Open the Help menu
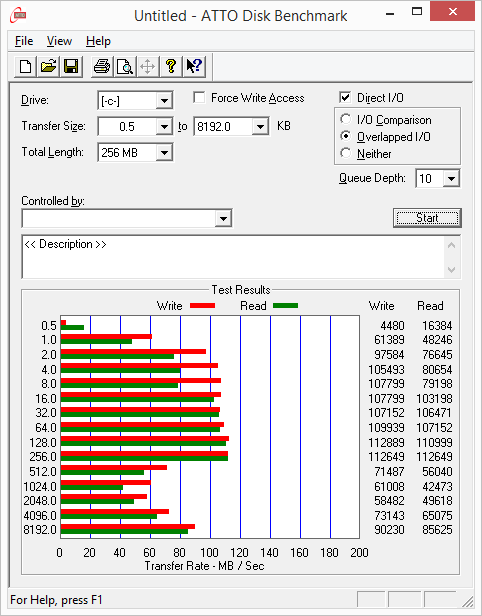Image resolution: width=482 pixels, height=616 pixels. [x=98, y=41]
